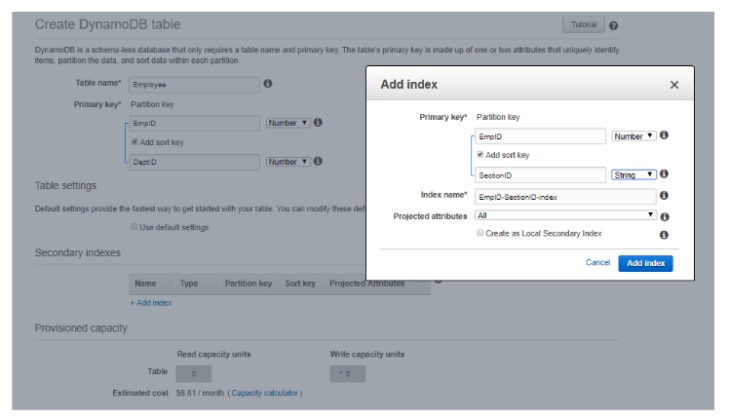Image resolution: width=729 pixels, height=420 pixels.
Task: Open Number type dropdown beside DeptID field
Action: tap(288, 161)
